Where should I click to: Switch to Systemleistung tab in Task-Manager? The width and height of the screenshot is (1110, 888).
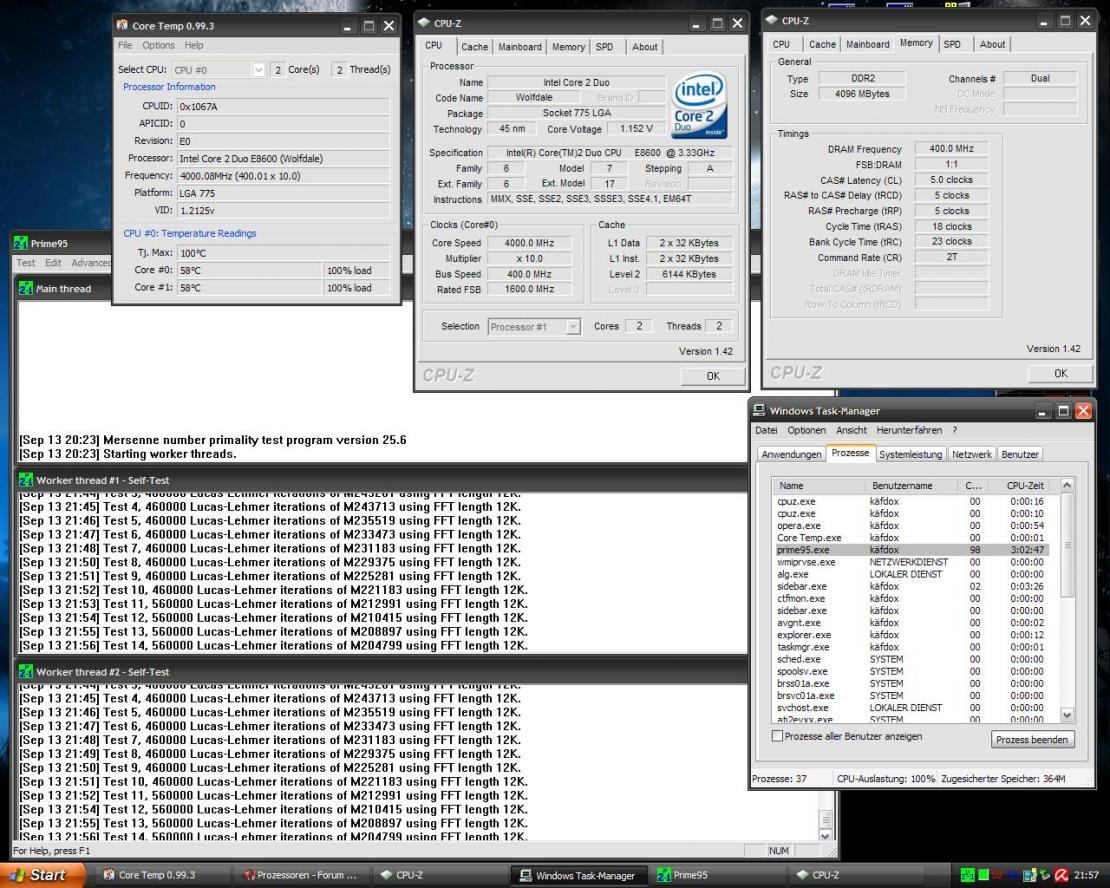[x=910, y=454]
